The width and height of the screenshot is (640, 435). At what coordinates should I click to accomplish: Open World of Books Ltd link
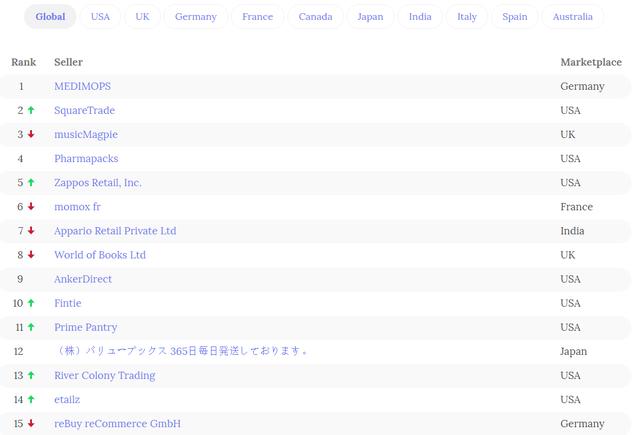100,255
